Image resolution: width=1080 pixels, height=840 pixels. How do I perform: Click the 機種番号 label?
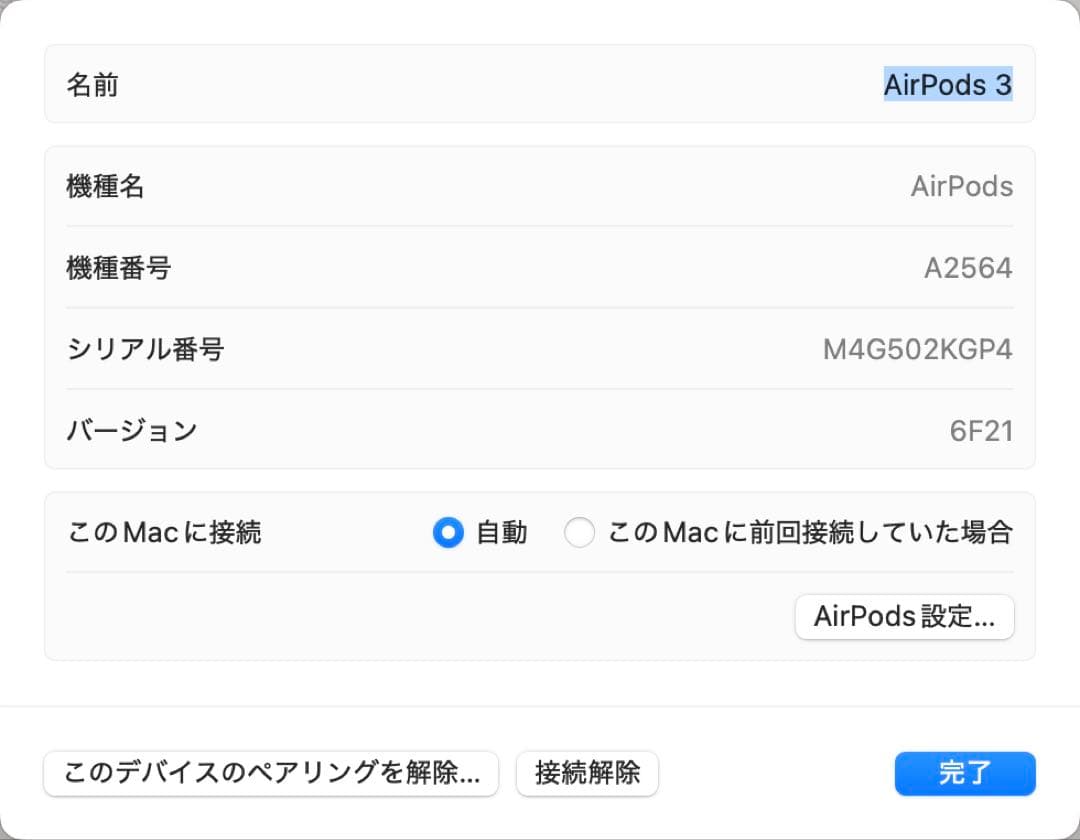[118, 267]
